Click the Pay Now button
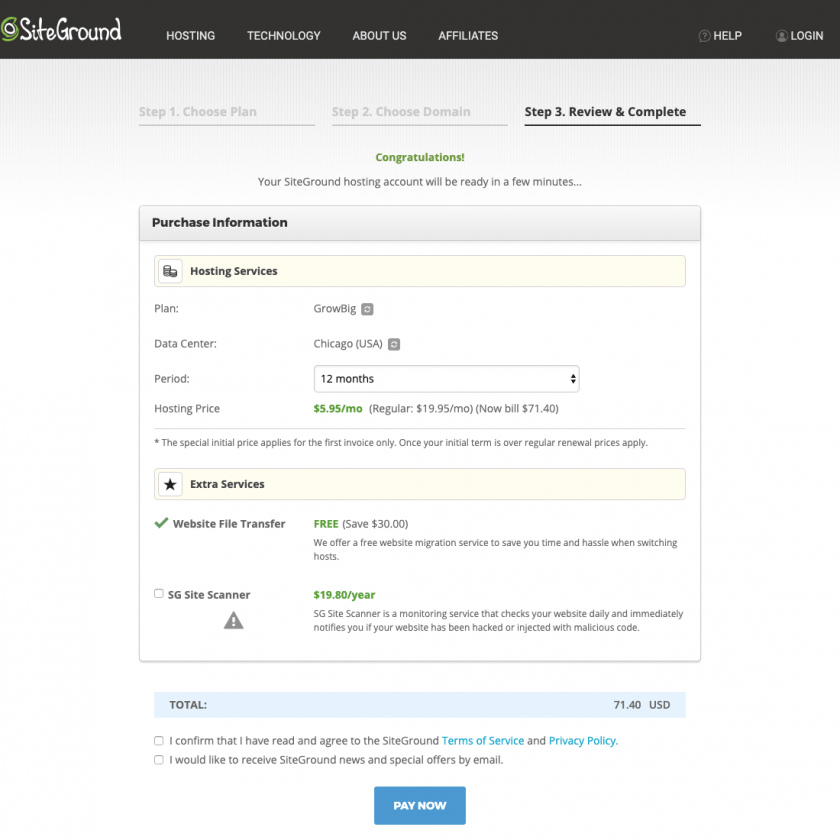Image resolution: width=840 pixels, height=840 pixels. (419, 806)
